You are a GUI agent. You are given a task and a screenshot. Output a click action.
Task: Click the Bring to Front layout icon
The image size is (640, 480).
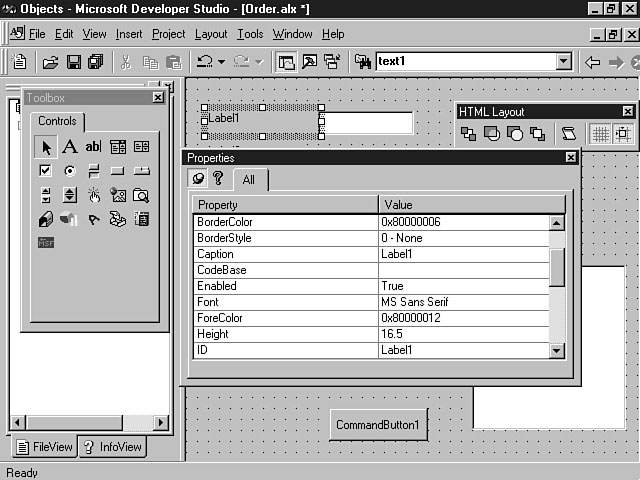tap(468, 133)
